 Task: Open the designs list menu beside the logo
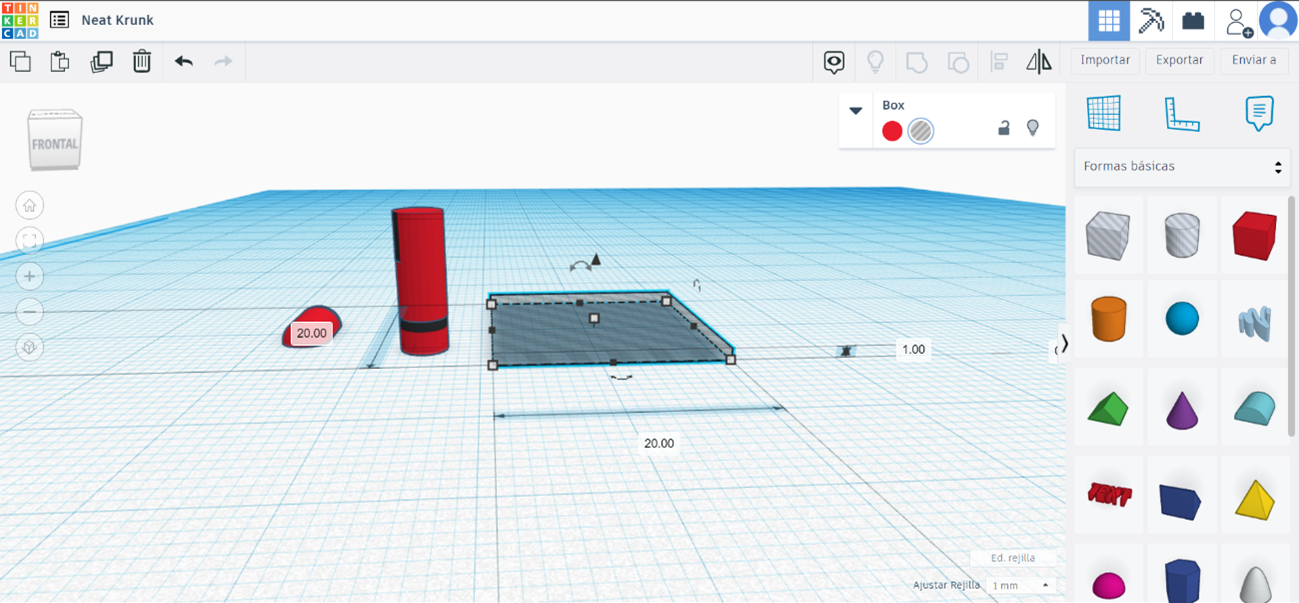[x=59, y=19]
